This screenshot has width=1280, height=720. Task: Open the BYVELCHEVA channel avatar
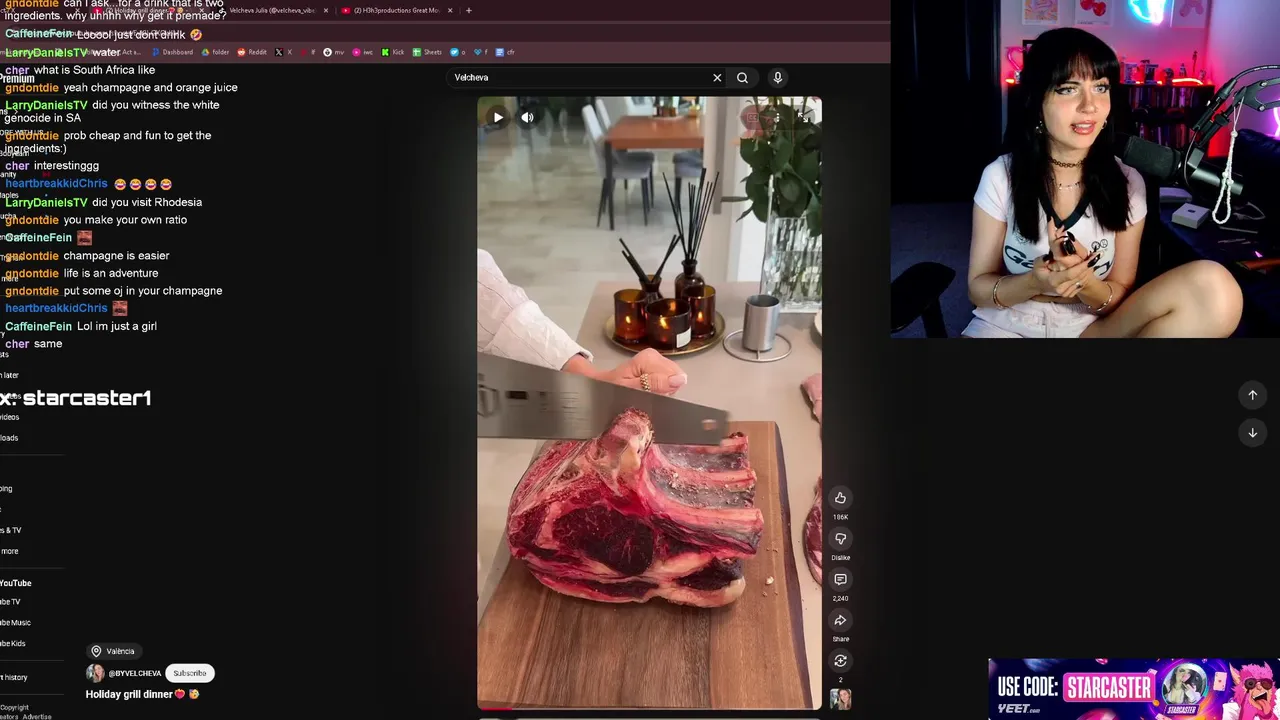point(95,673)
